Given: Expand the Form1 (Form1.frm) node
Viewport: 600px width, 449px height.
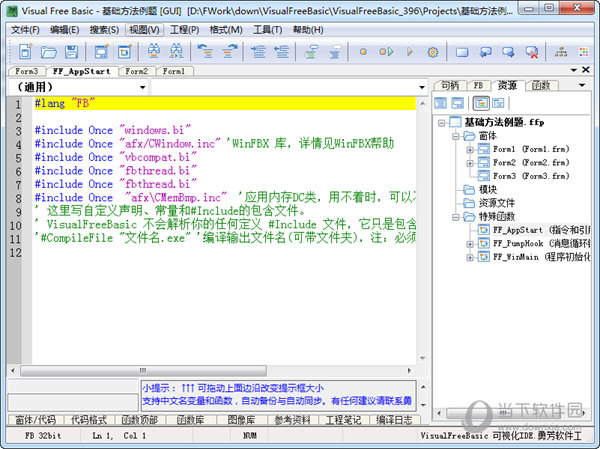Looking at the screenshot, I should pos(470,150).
